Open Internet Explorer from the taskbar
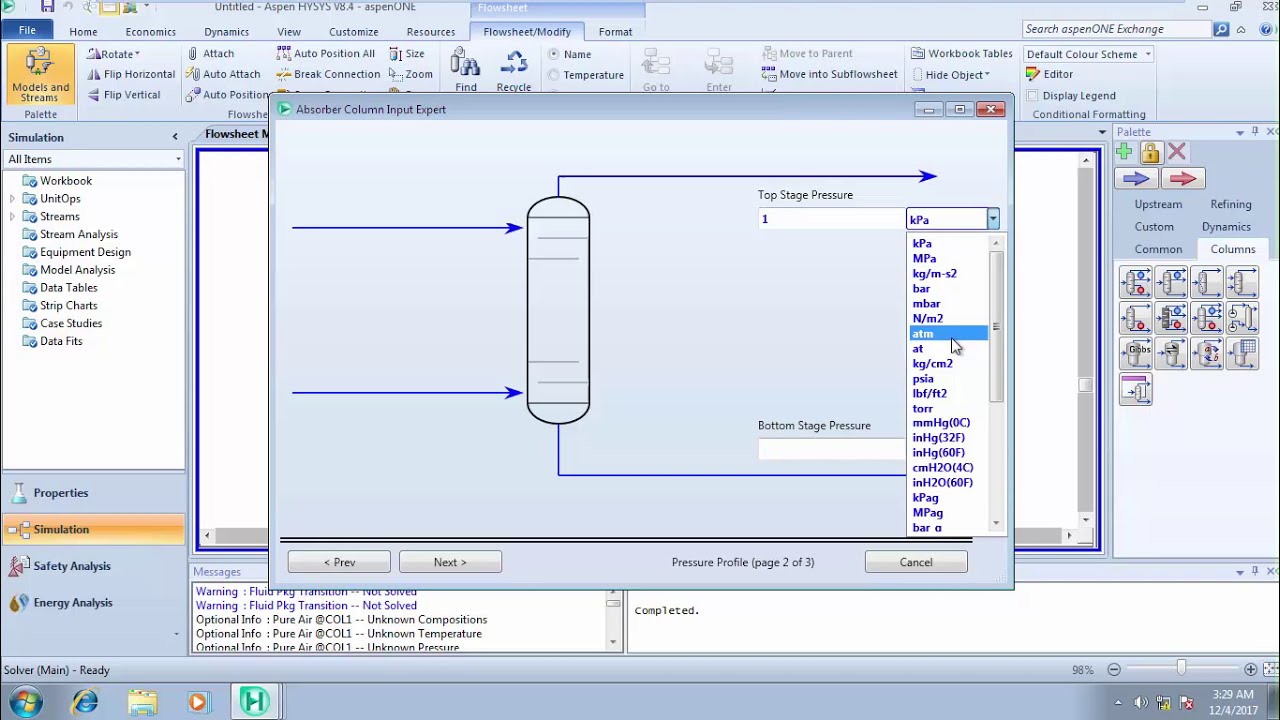This screenshot has height=720, width=1280. (x=85, y=702)
